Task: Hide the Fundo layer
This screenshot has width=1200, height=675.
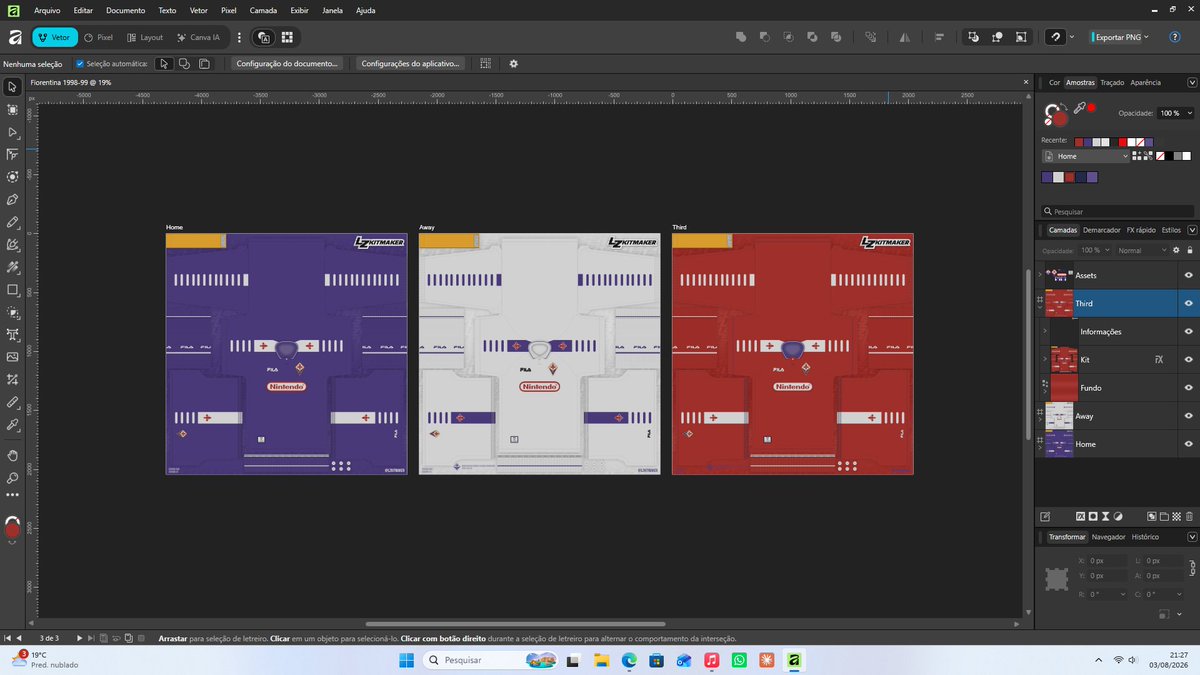Action: [1188, 387]
